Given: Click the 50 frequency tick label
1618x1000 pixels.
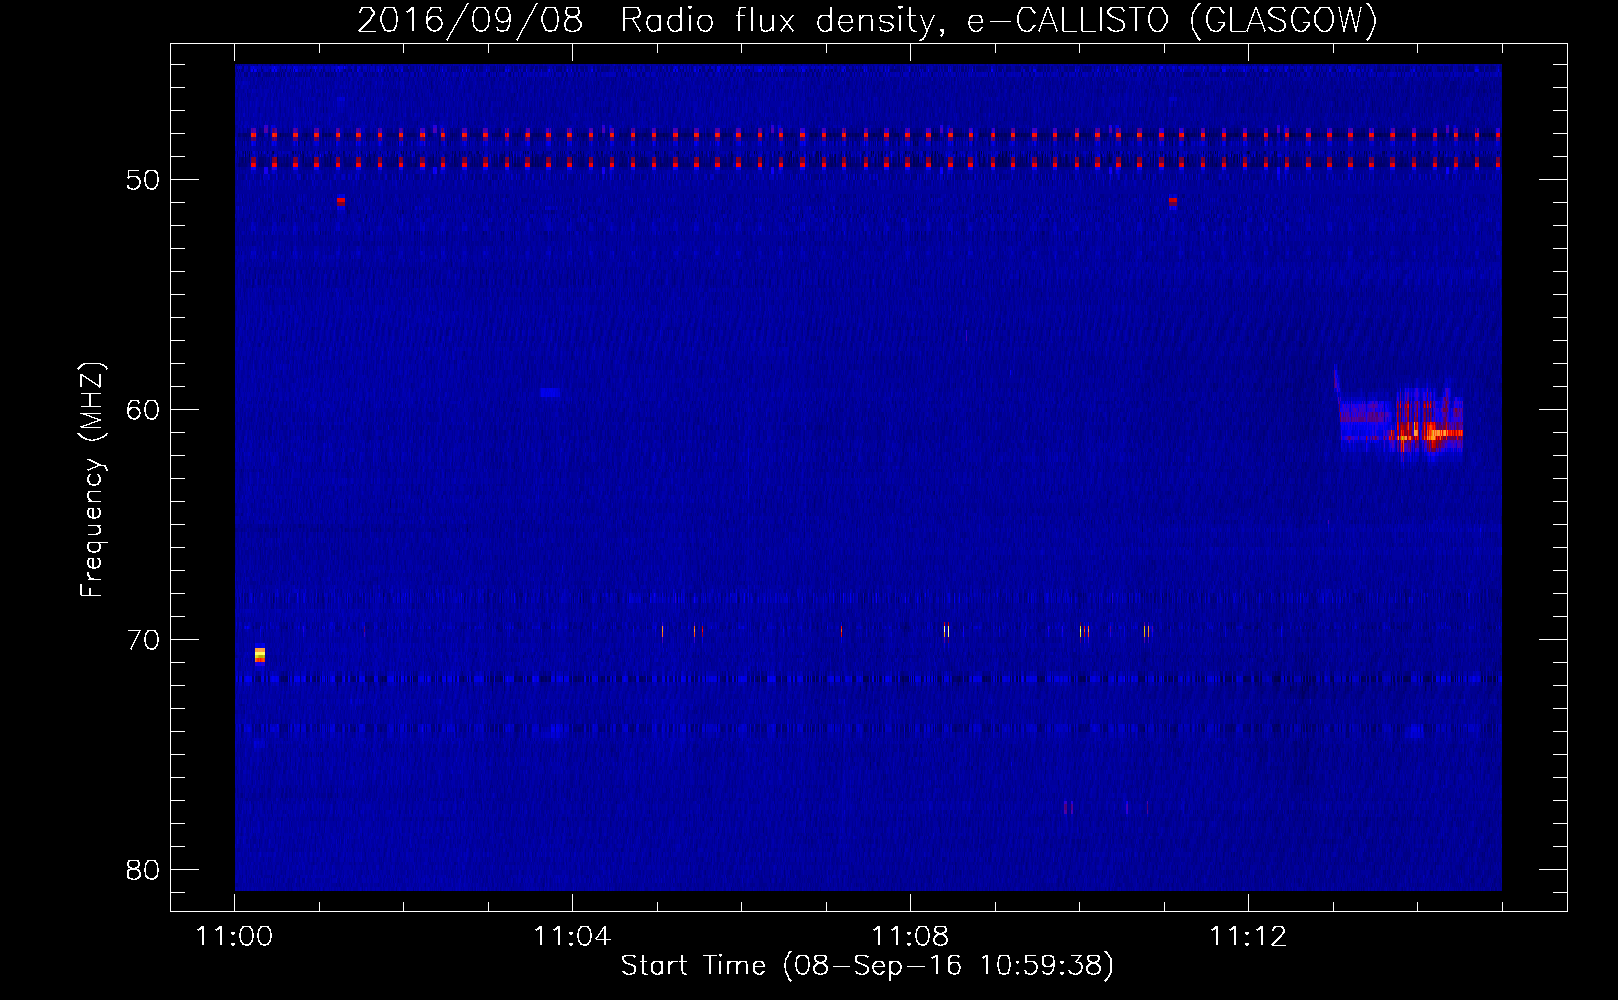Looking at the screenshot, I should (x=143, y=180).
